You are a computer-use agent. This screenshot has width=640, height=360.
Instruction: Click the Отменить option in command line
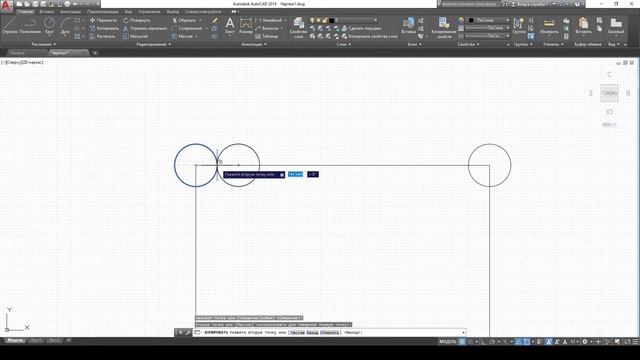click(330, 333)
